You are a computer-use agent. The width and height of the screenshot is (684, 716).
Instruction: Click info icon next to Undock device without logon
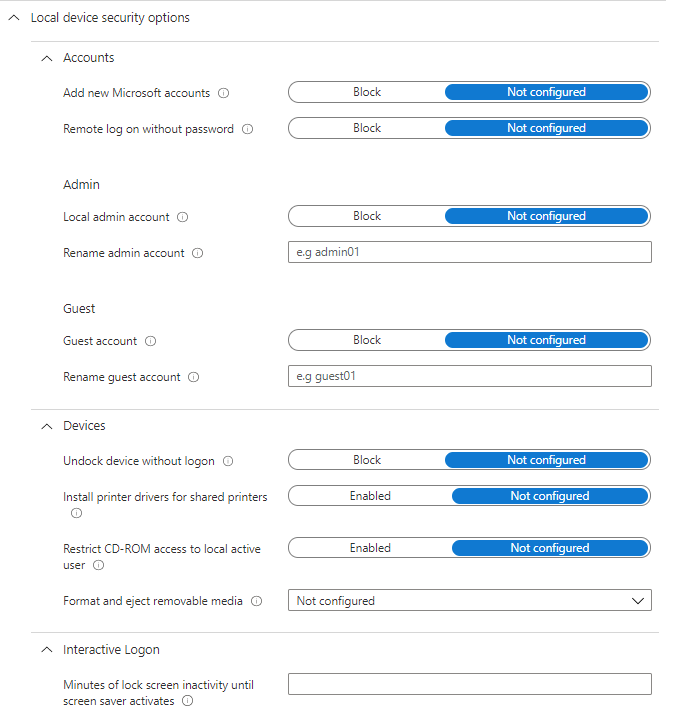(228, 461)
